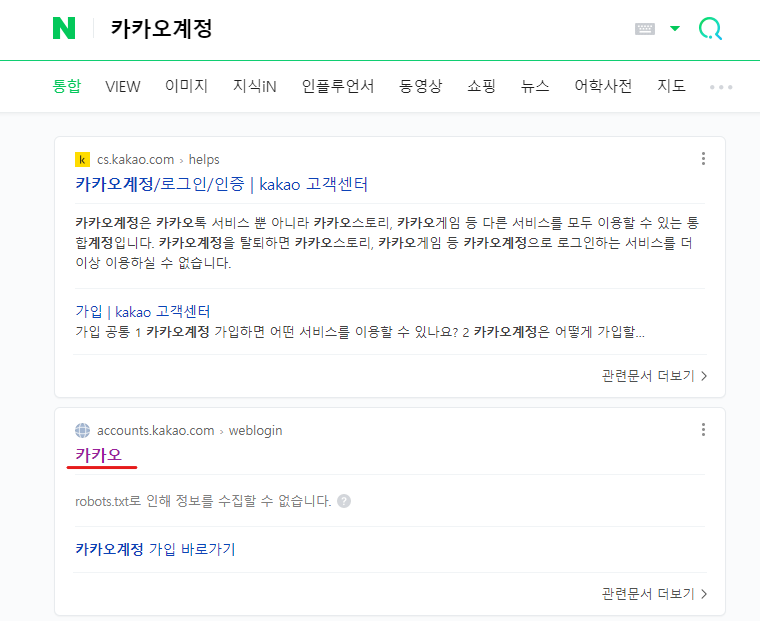The width and height of the screenshot is (760, 621).
Task: Switch to the 동영상 tab
Action: point(420,86)
